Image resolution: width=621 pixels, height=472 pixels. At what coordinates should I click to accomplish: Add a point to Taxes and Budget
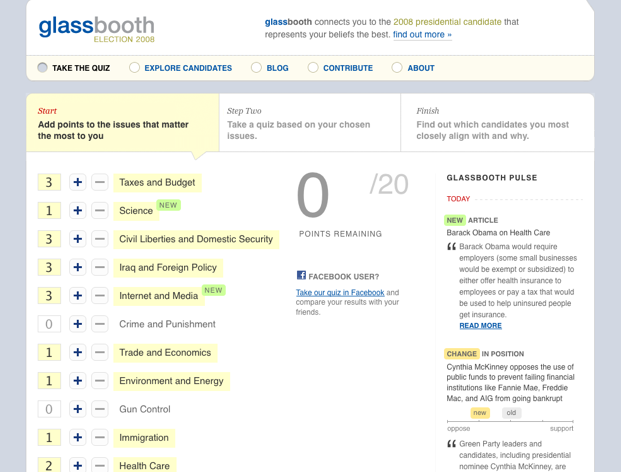(78, 182)
